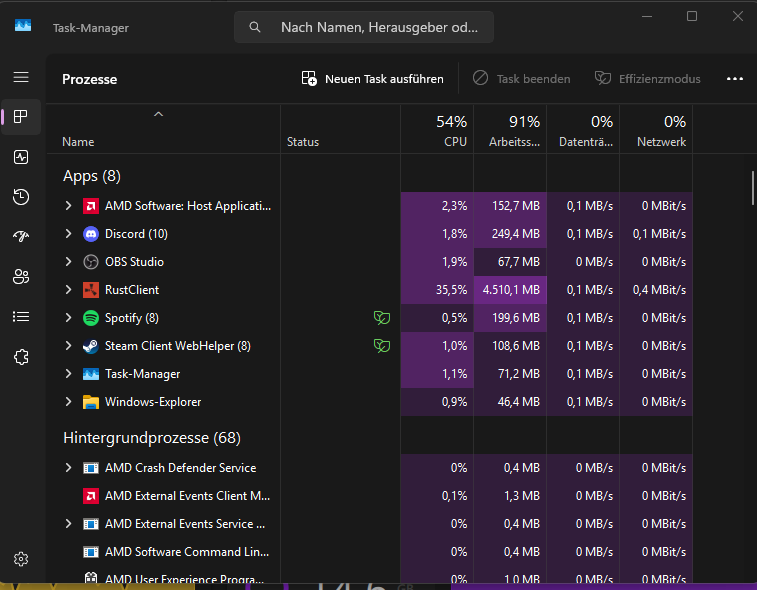
Task: Click the OBS Studio icon
Action: coord(91,262)
